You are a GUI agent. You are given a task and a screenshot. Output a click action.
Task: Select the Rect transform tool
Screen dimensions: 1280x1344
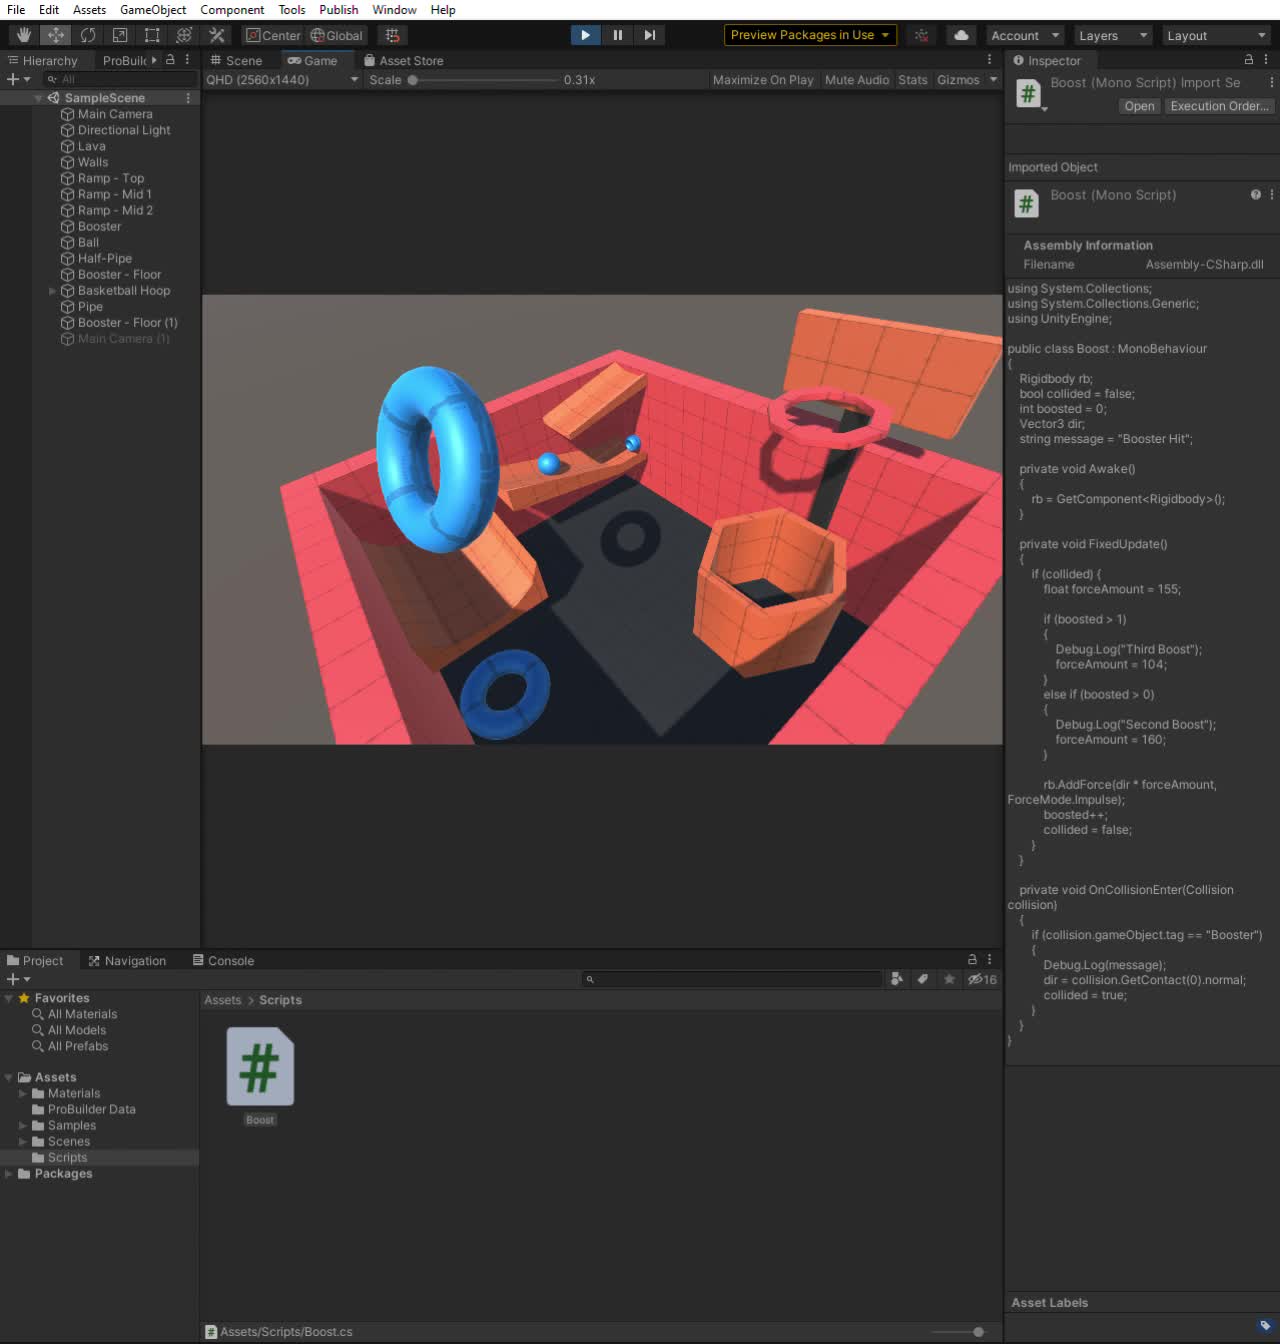click(152, 35)
